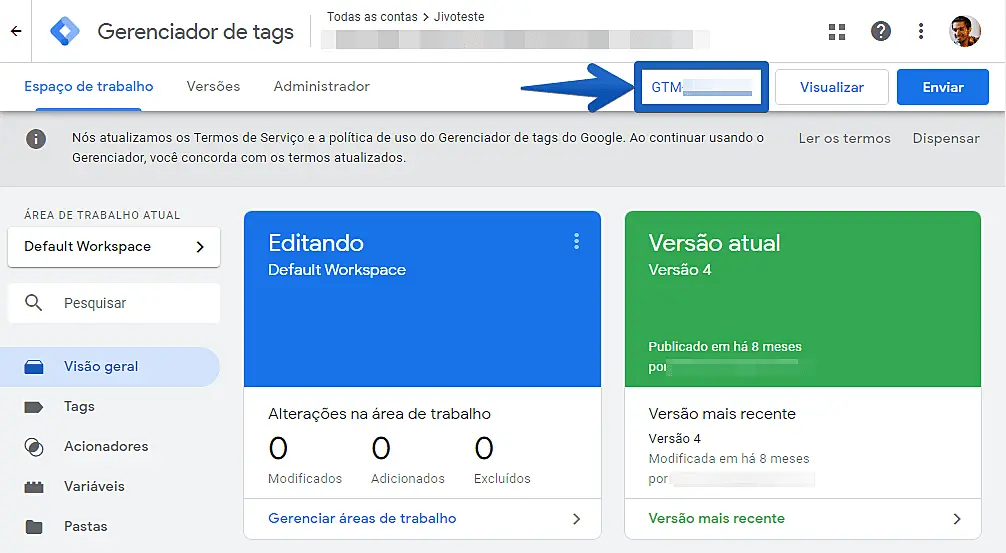The width and height of the screenshot is (1006, 553).
Task: Click Jivoteste breadcrumb
Action: point(459,17)
